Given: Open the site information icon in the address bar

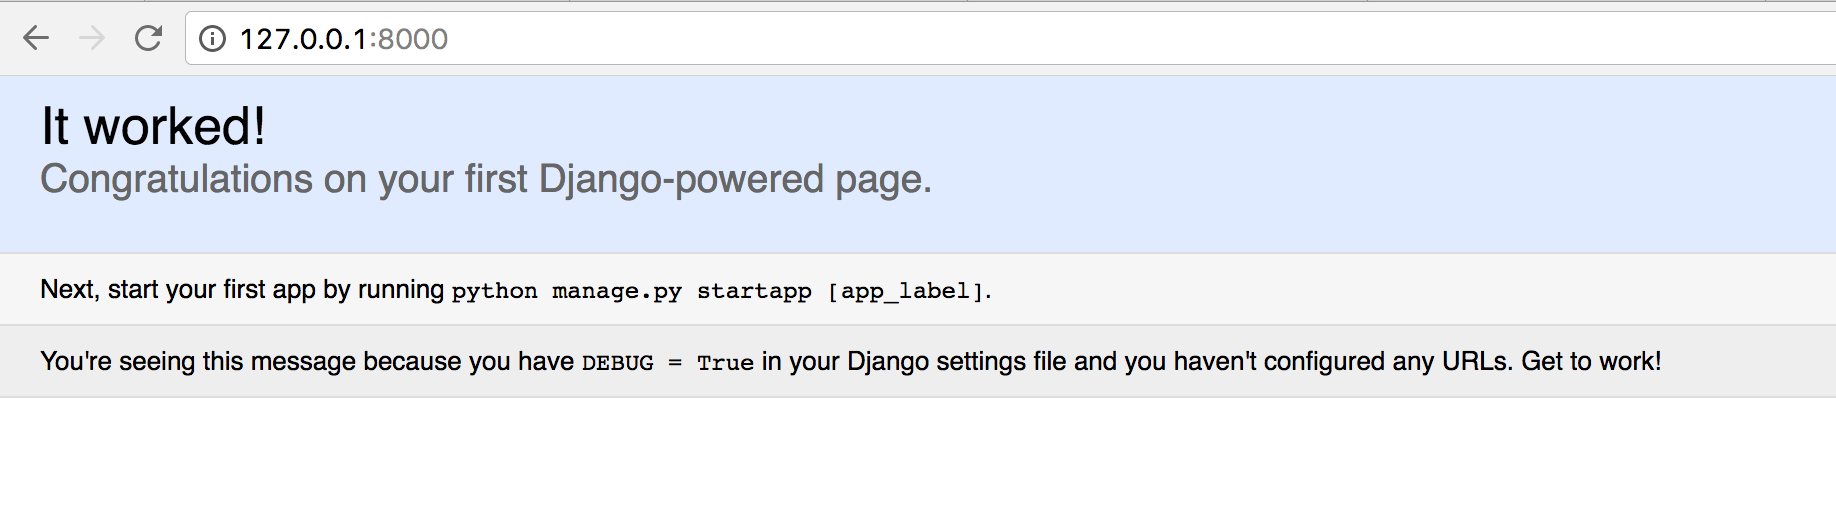Looking at the screenshot, I should pyautogui.click(x=212, y=38).
